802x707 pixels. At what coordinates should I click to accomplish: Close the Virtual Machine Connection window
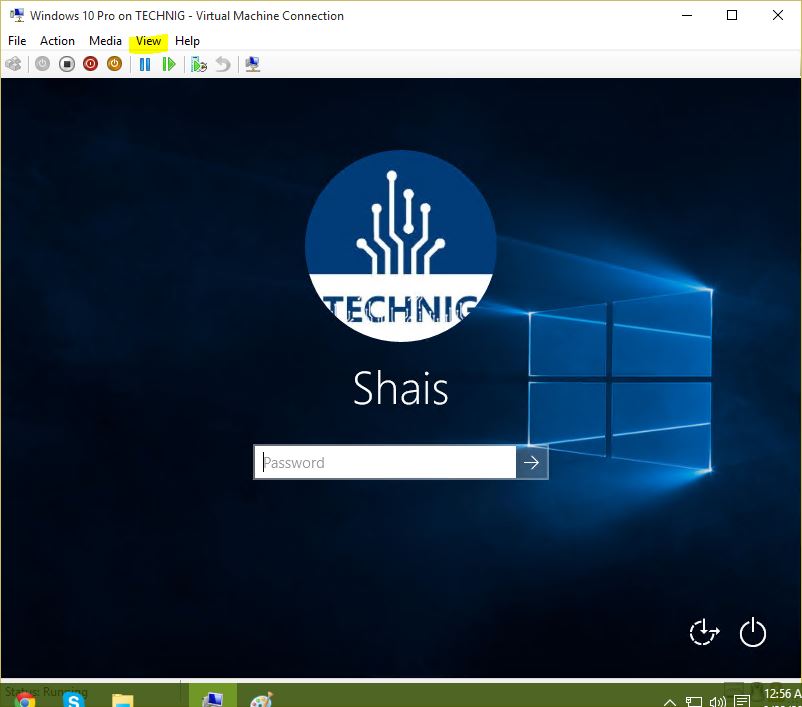pyautogui.click(x=777, y=15)
